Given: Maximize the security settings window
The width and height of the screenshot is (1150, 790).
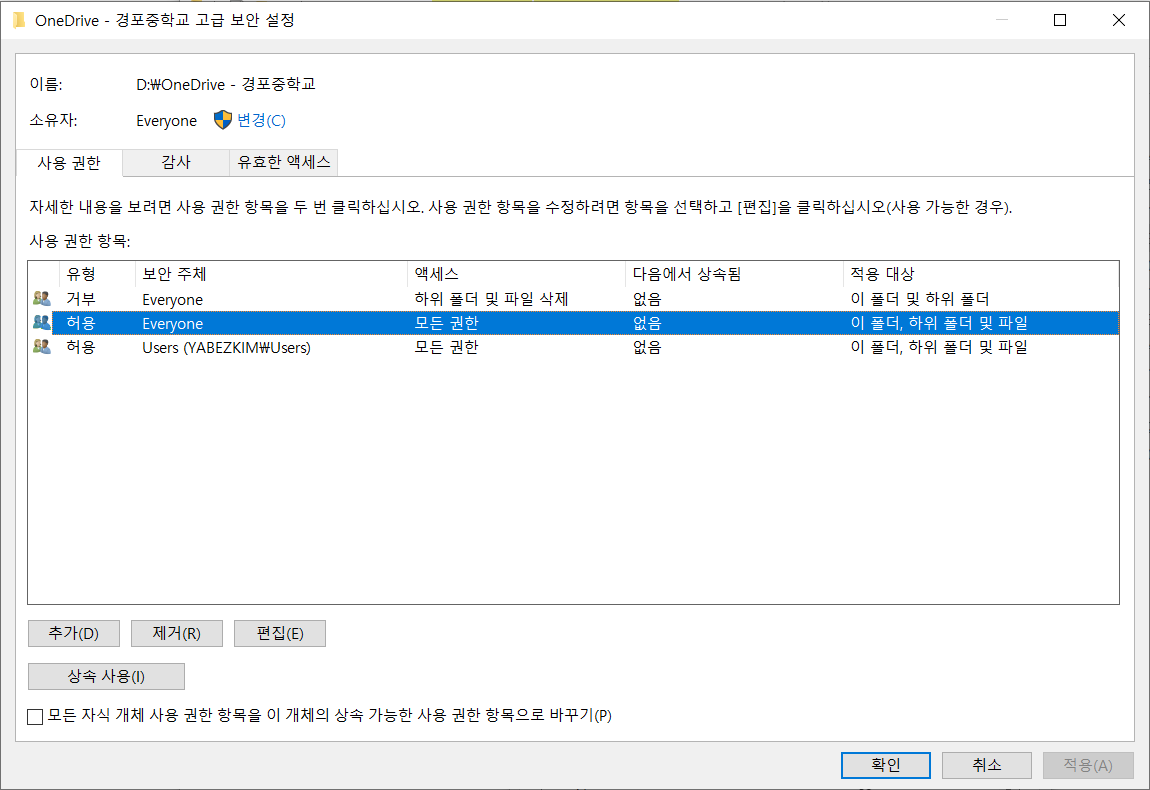Looking at the screenshot, I should pos(1060,20).
